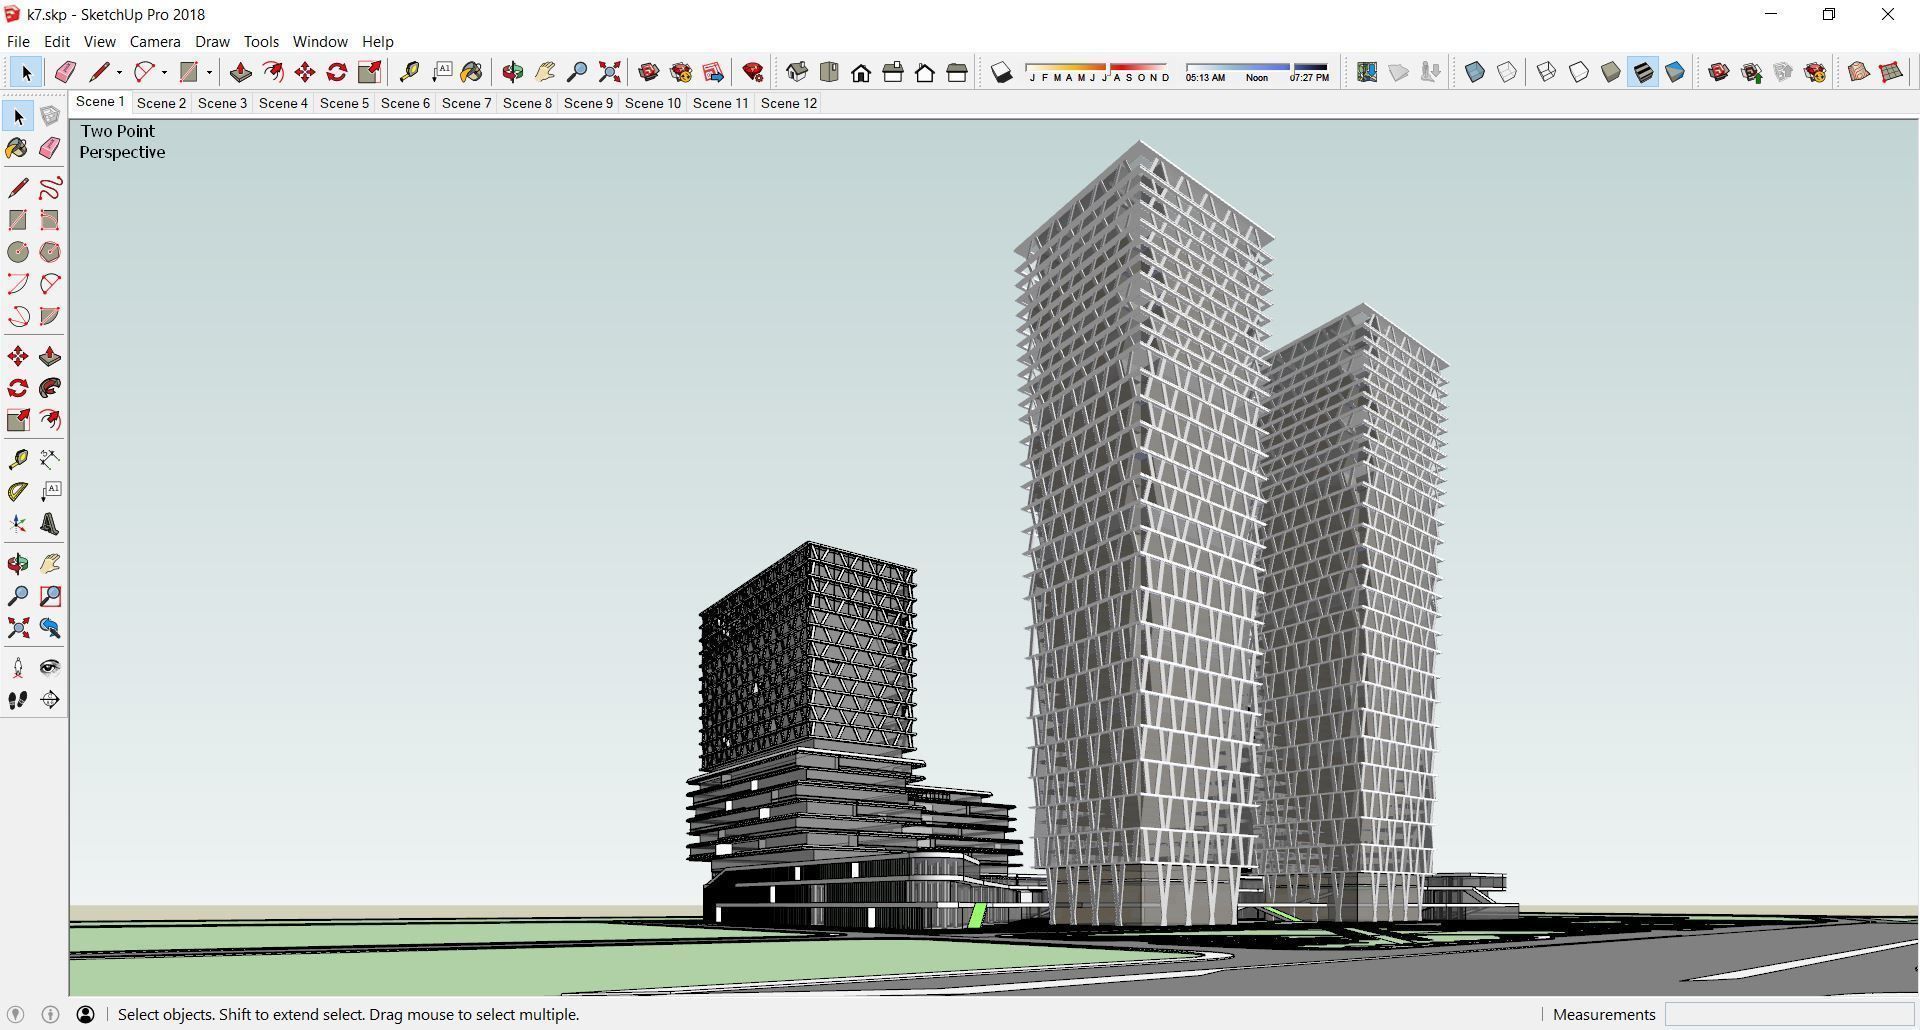Toggle X-Ray face style
The width and height of the screenshot is (1920, 1030).
tap(1475, 72)
